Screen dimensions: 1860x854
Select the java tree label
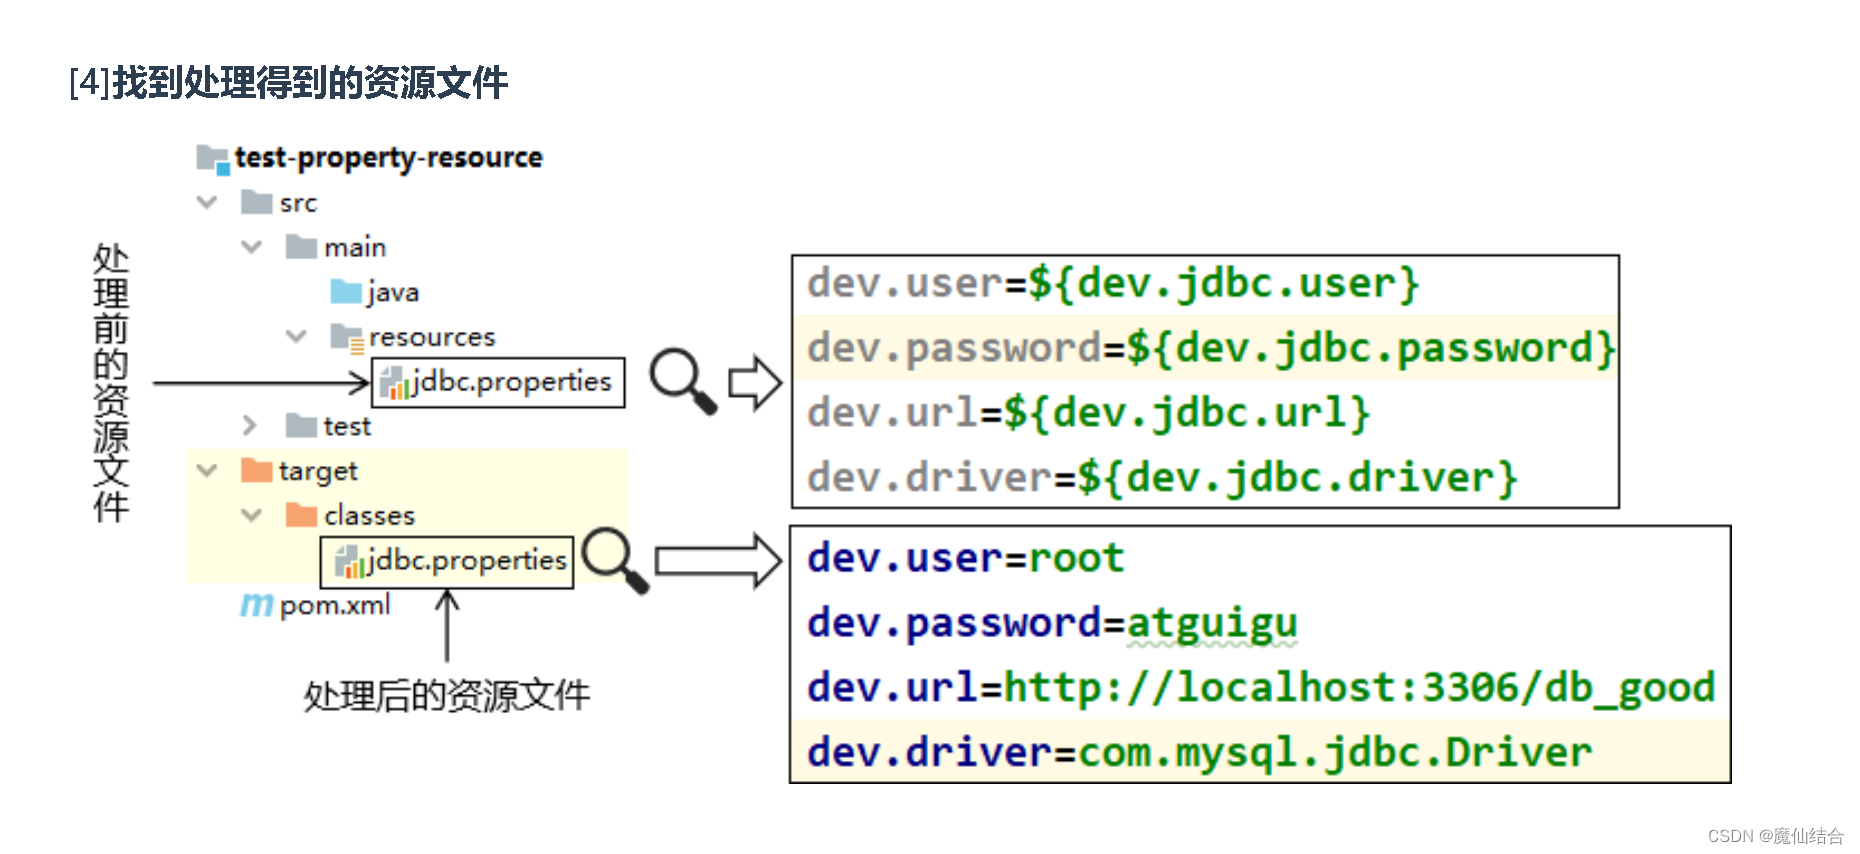pyautogui.click(x=393, y=293)
